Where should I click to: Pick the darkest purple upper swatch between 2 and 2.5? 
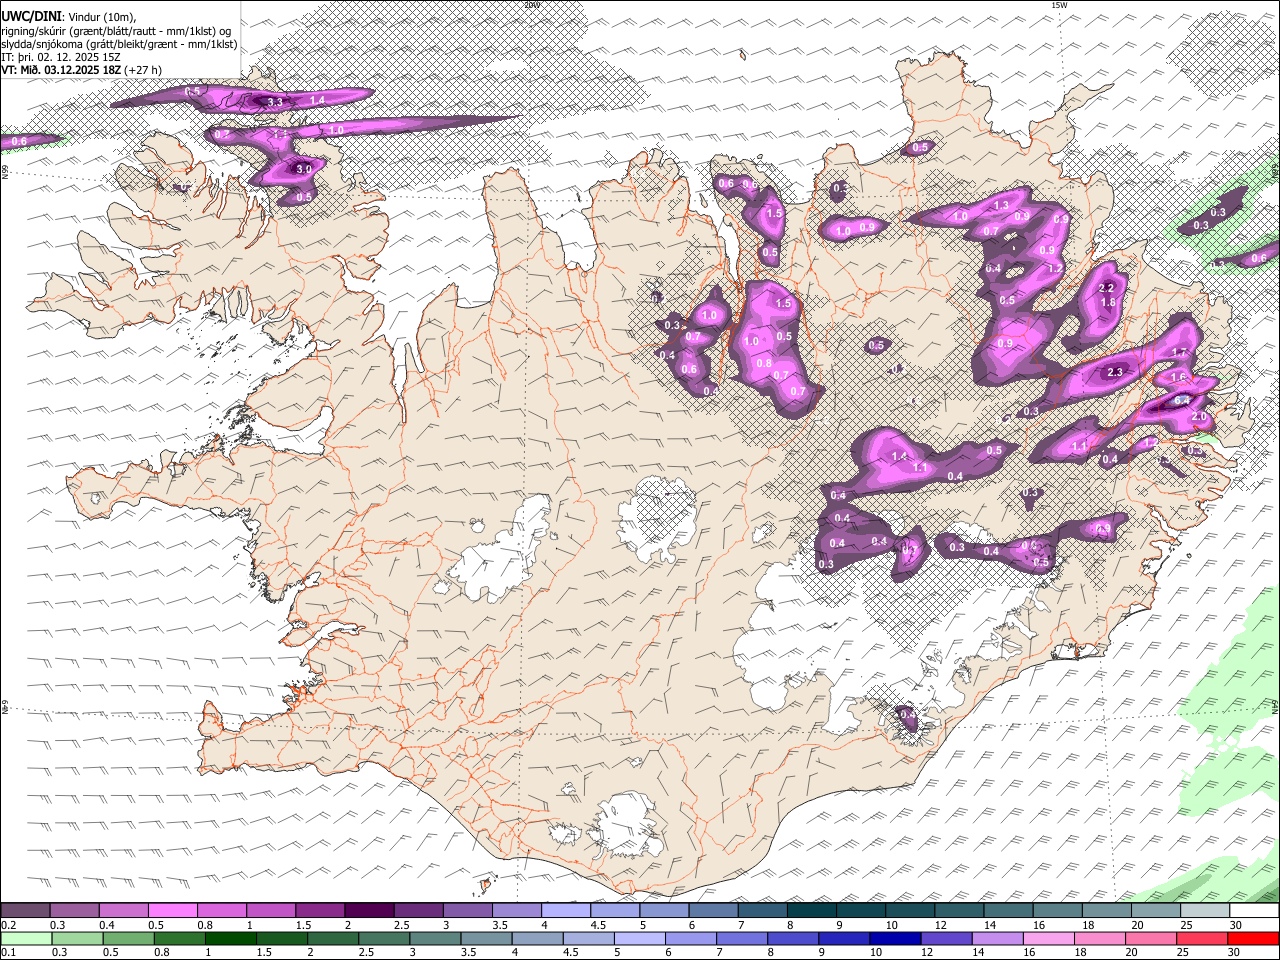368,911
